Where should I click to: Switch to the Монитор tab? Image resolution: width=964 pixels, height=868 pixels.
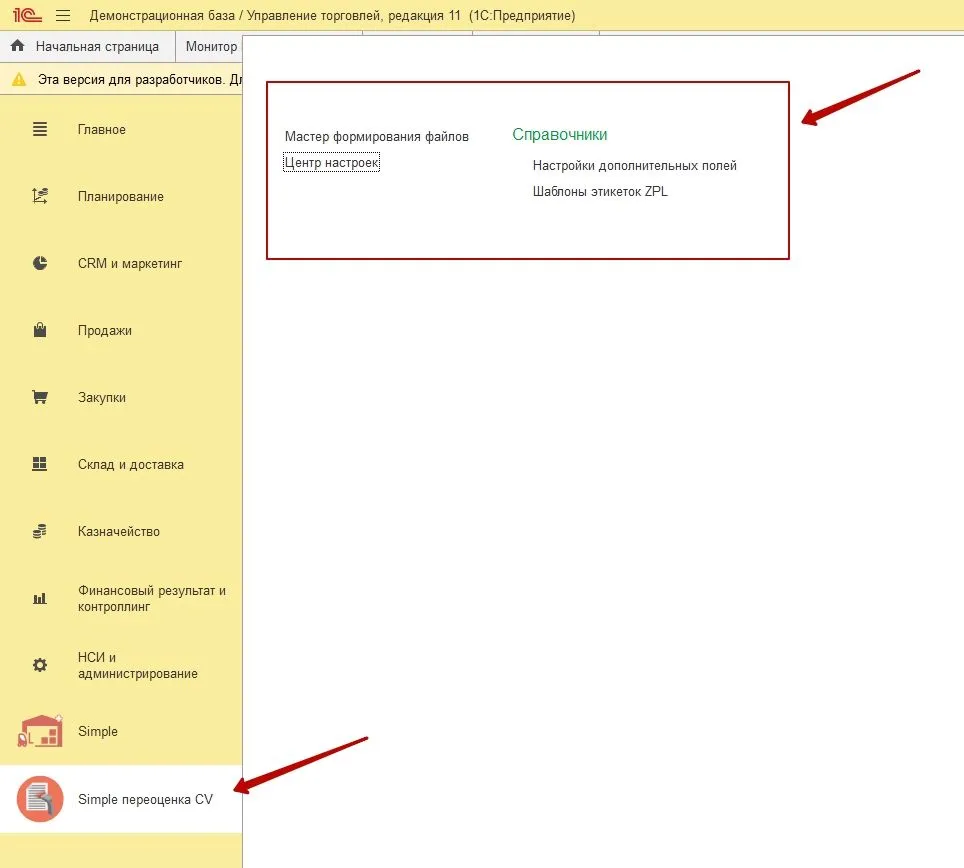pyautogui.click(x=211, y=46)
